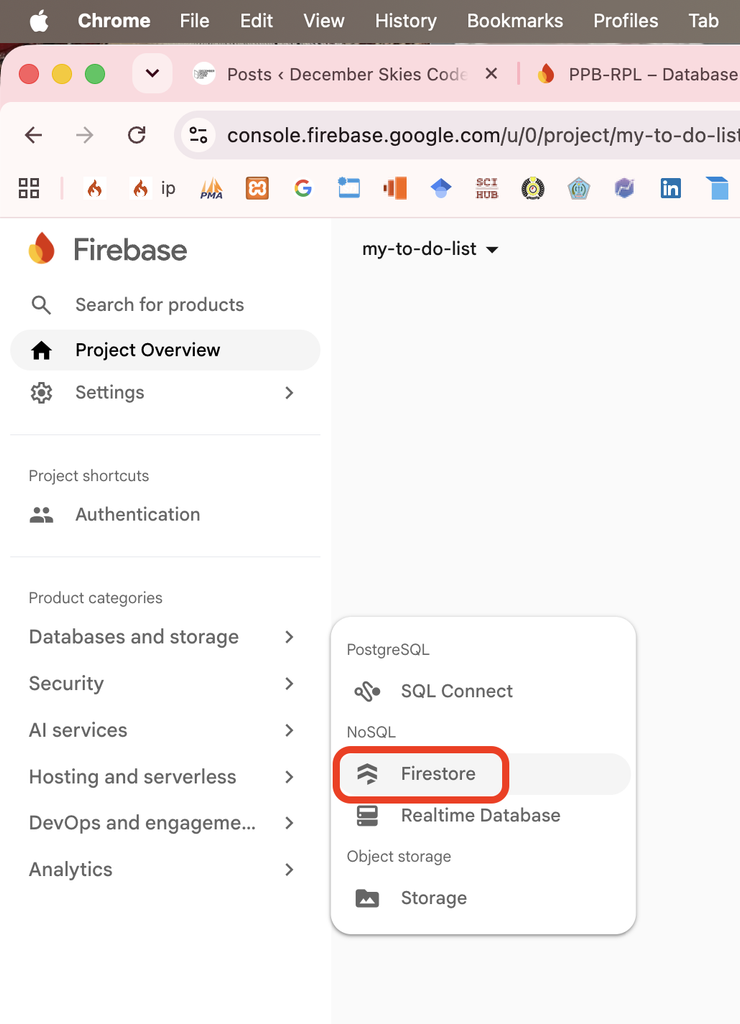Image resolution: width=740 pixels, height=1024 pixels.
Task: Select Realtime Database option
Action: 483,815
